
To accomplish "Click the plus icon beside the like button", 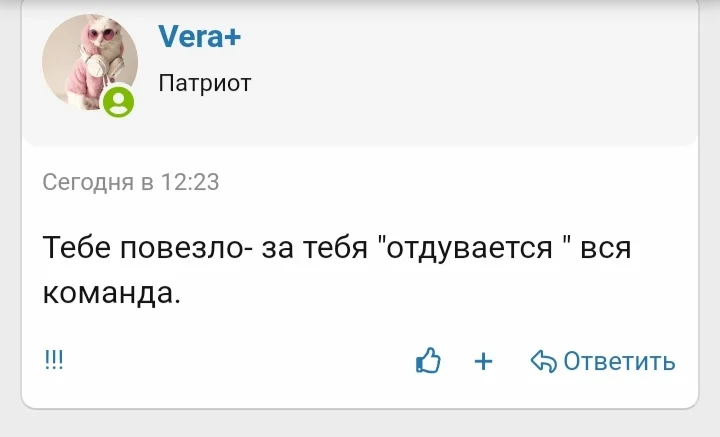I will [484, 361].
